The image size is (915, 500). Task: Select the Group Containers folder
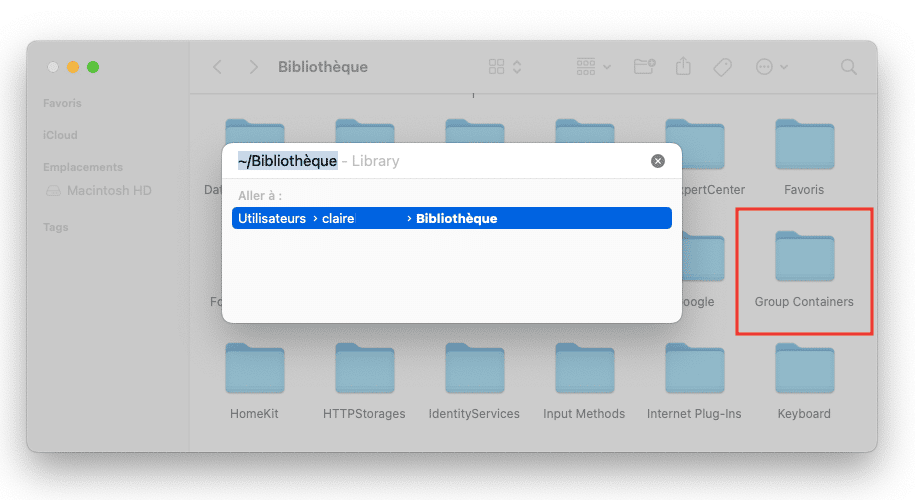804,256
